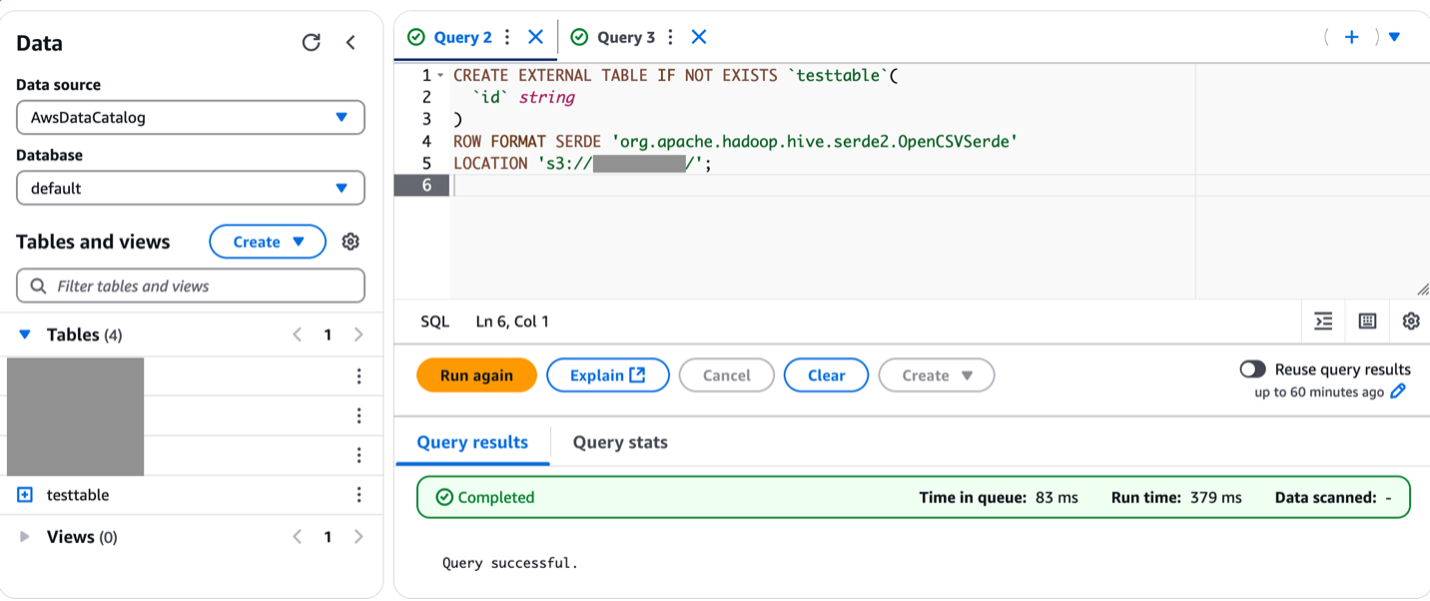Click the Filter tables and views field
Image resolution: width=1430 pixels, height=601 pixels.
pos(190,286)
